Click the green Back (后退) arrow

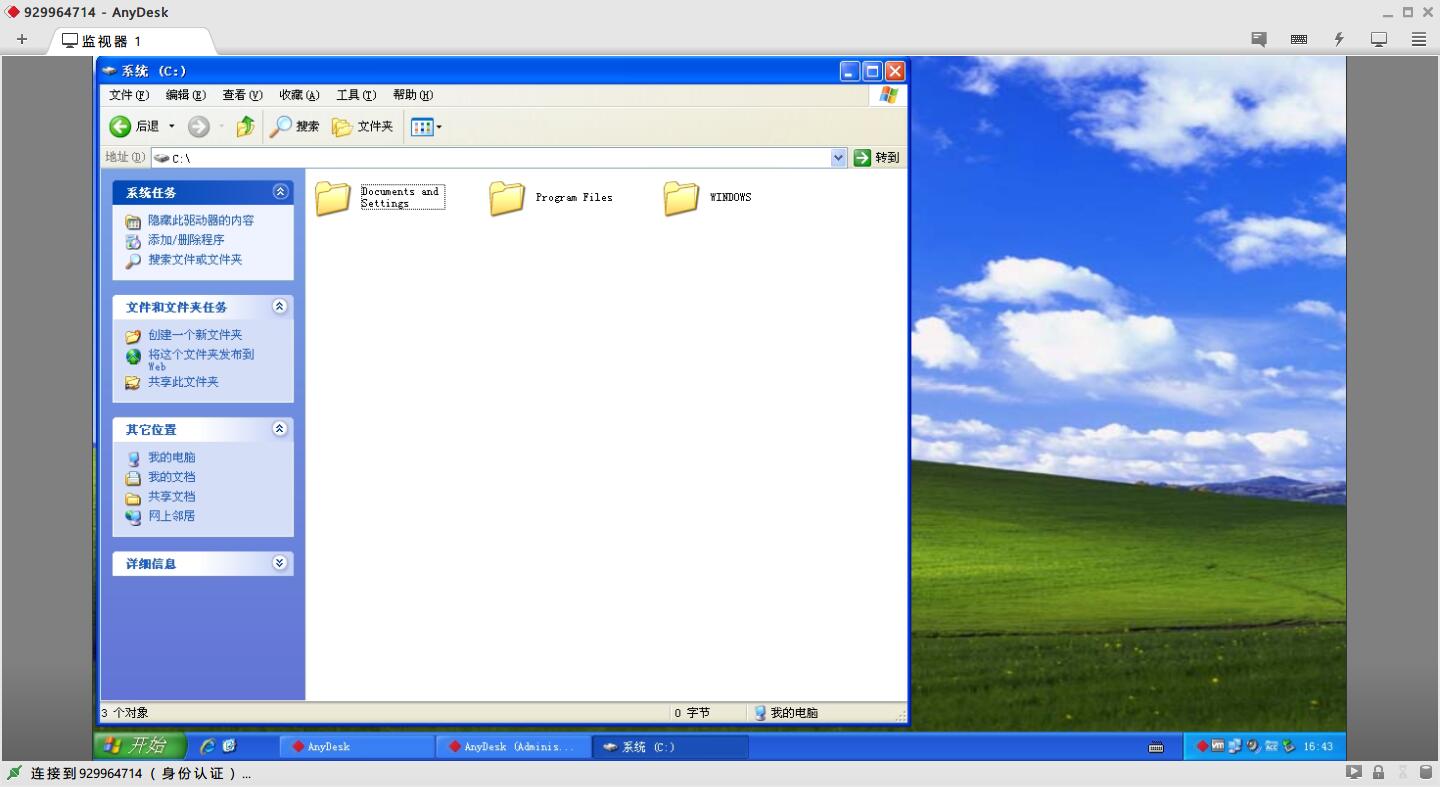[x=120, y=126]
